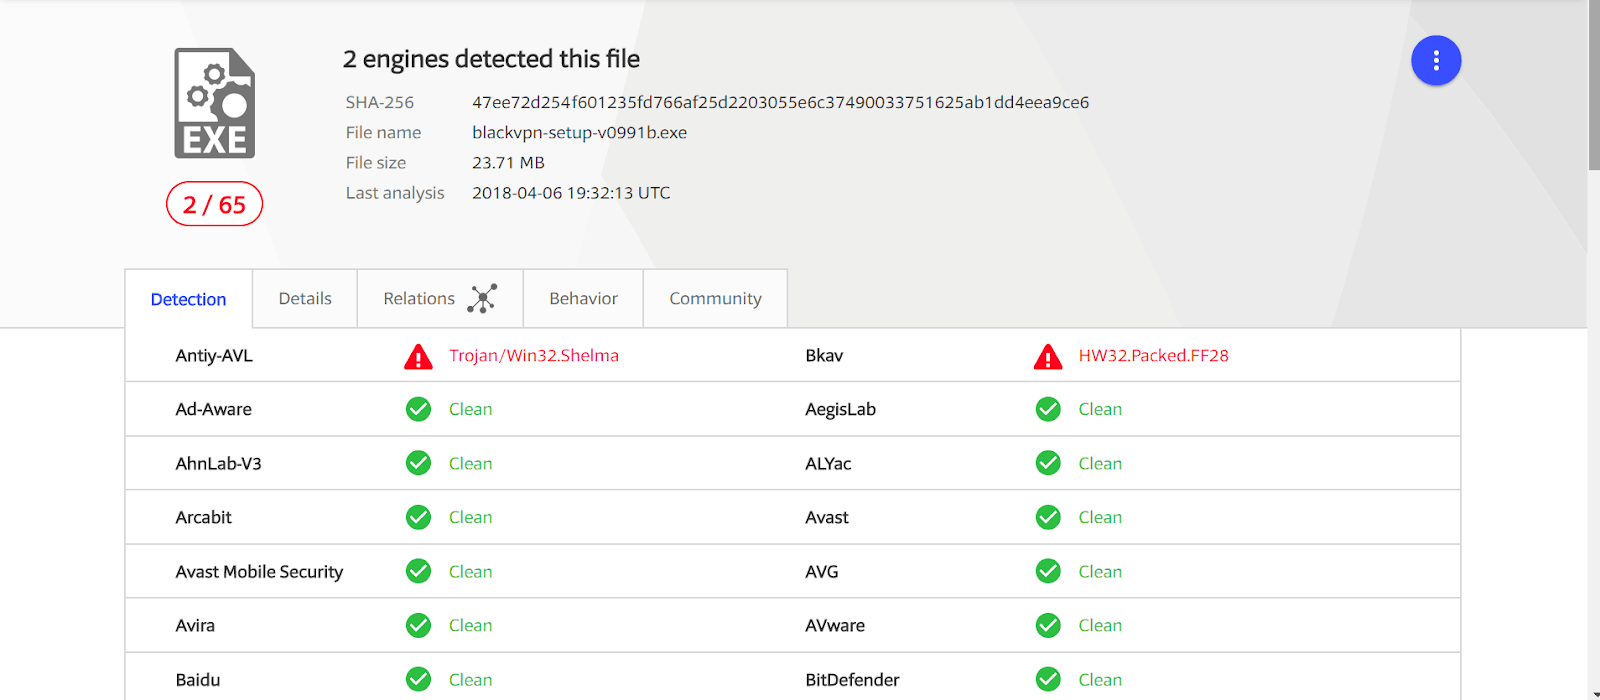
Task: Click the BitDefender engine name
Action: coord(852,679)
